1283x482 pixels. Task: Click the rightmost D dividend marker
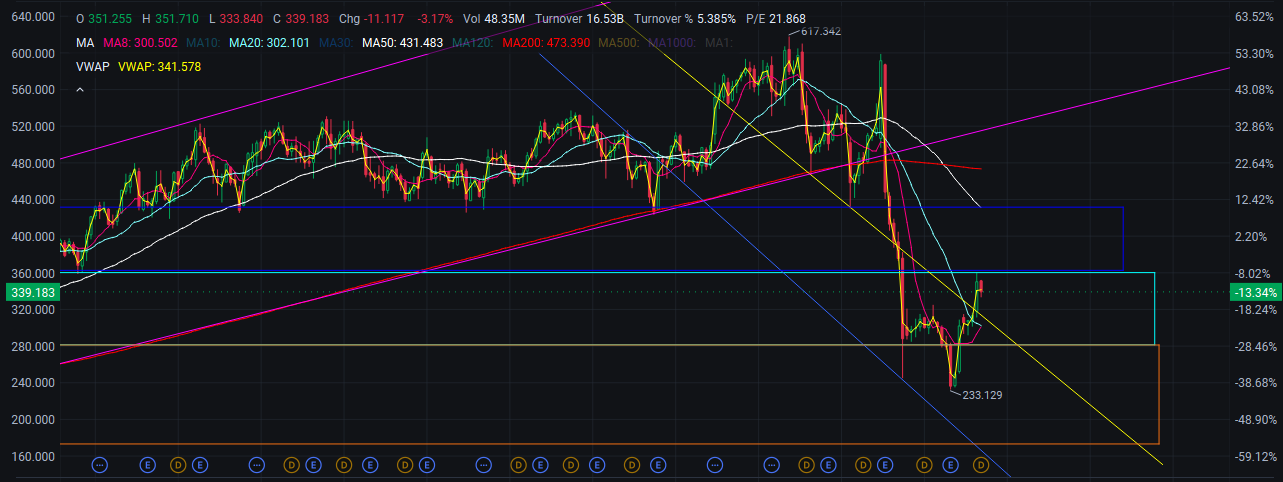coord(981,465)
